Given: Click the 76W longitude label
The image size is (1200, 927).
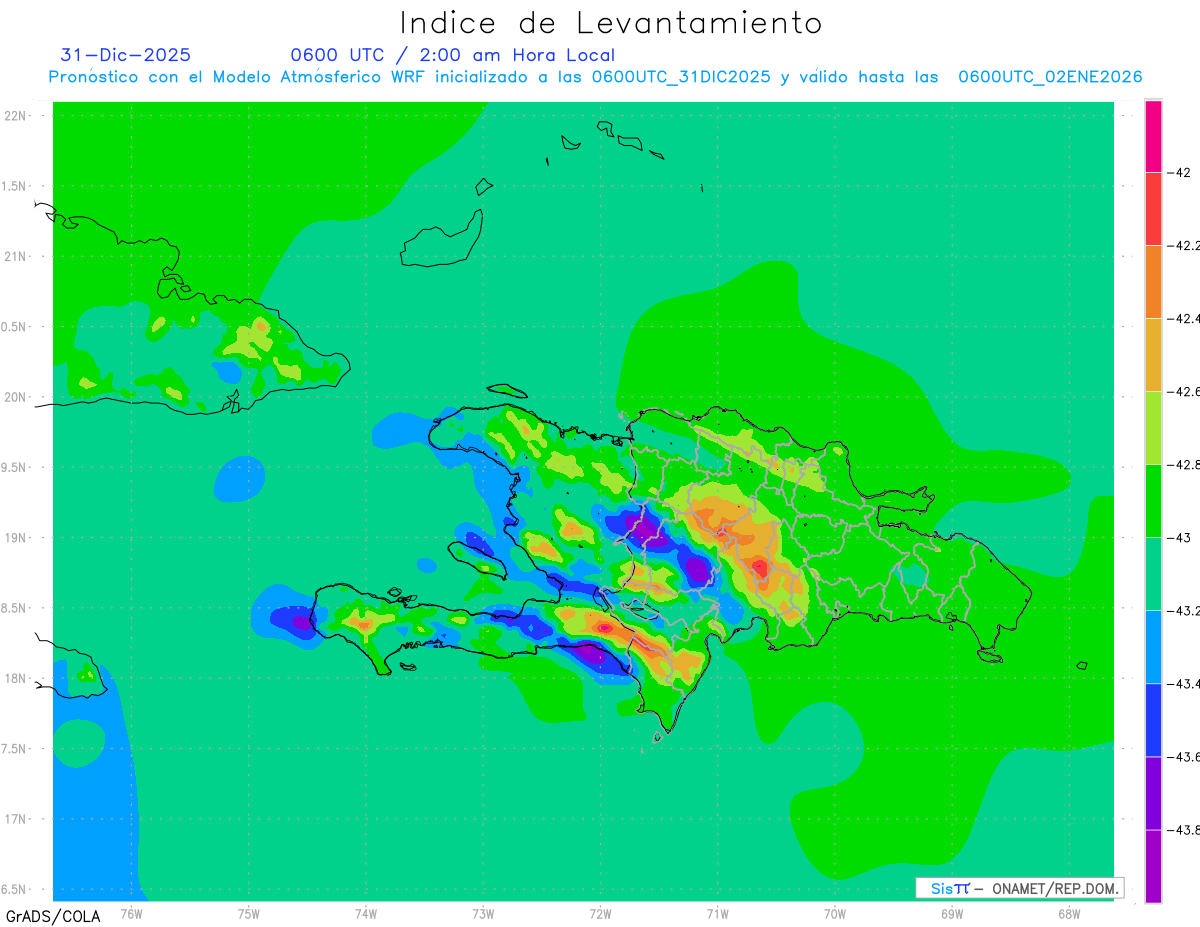Looking at the screenshot, I should point(132,913).
